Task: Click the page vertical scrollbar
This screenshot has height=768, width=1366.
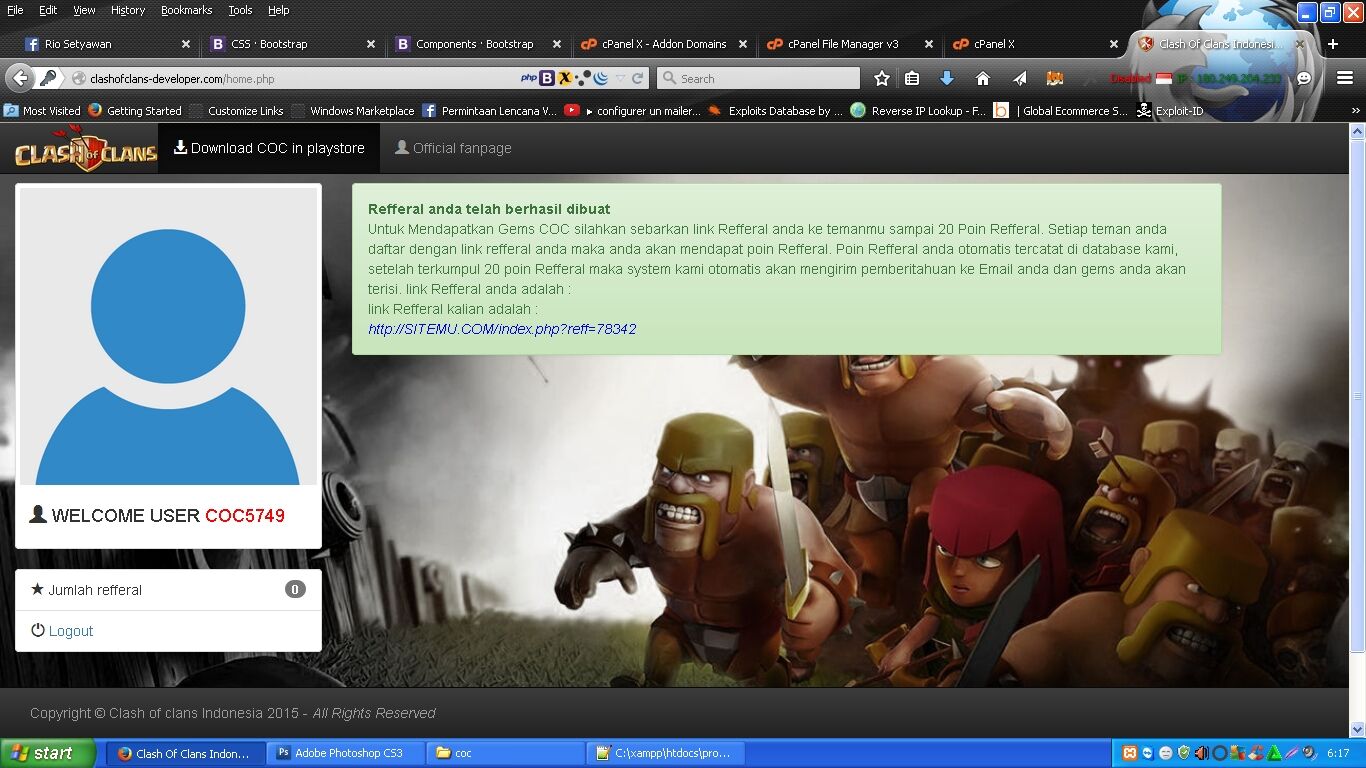Action: click(1357, 395)
